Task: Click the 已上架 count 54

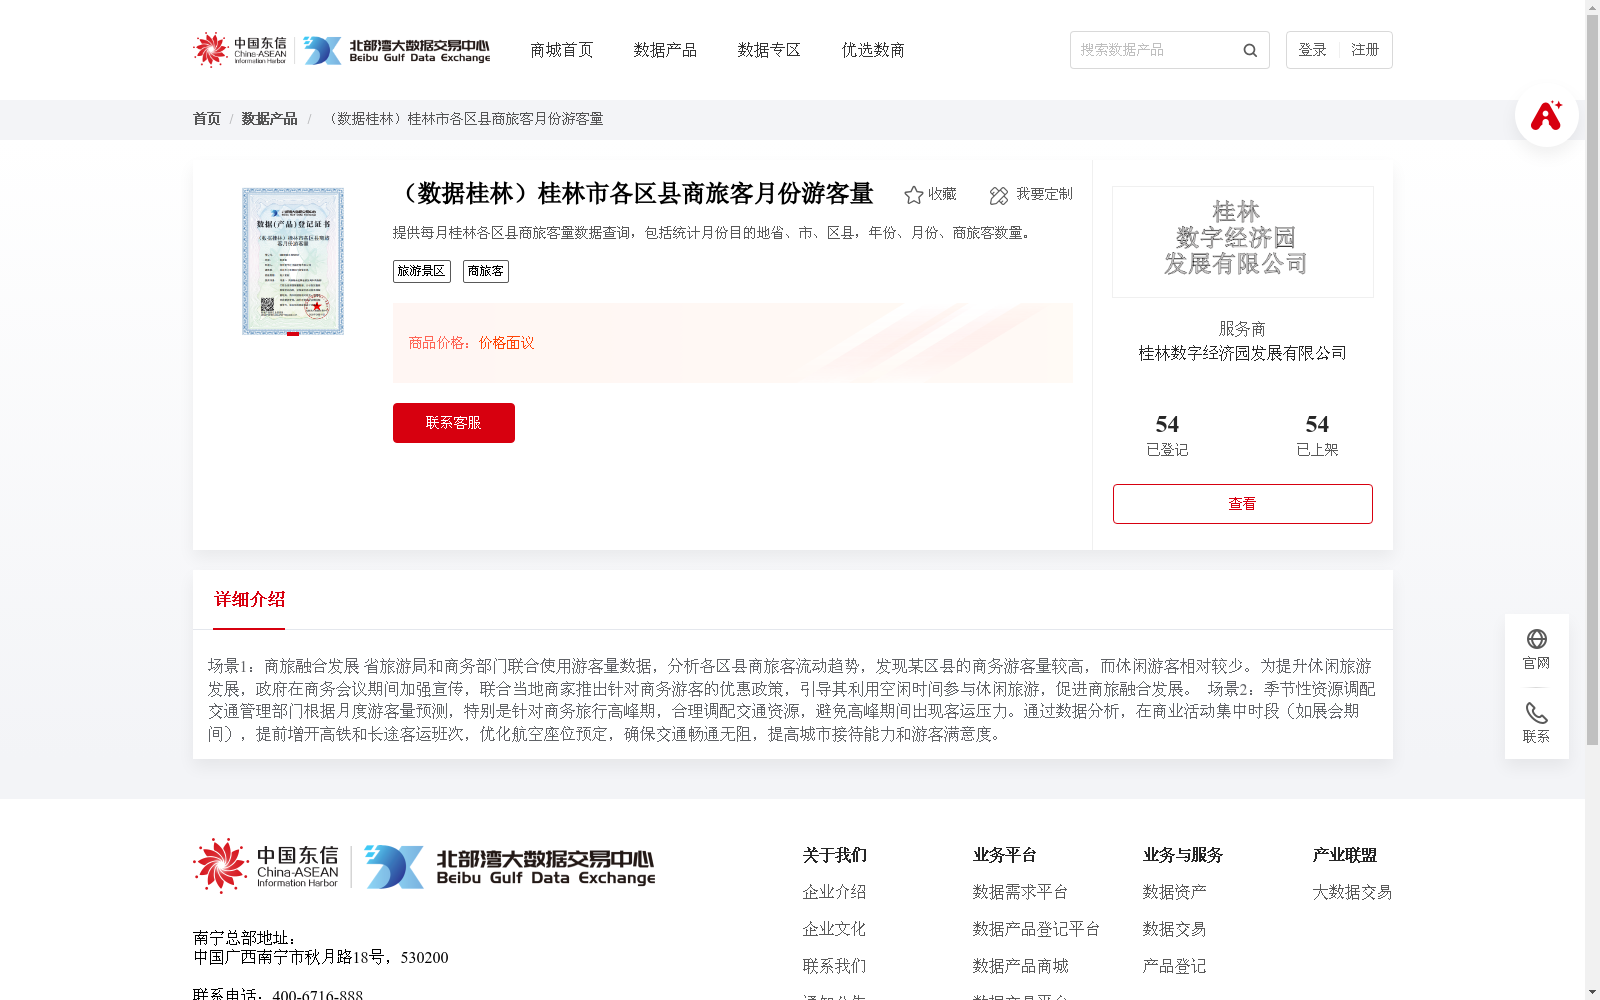Action: point(1317,424)
